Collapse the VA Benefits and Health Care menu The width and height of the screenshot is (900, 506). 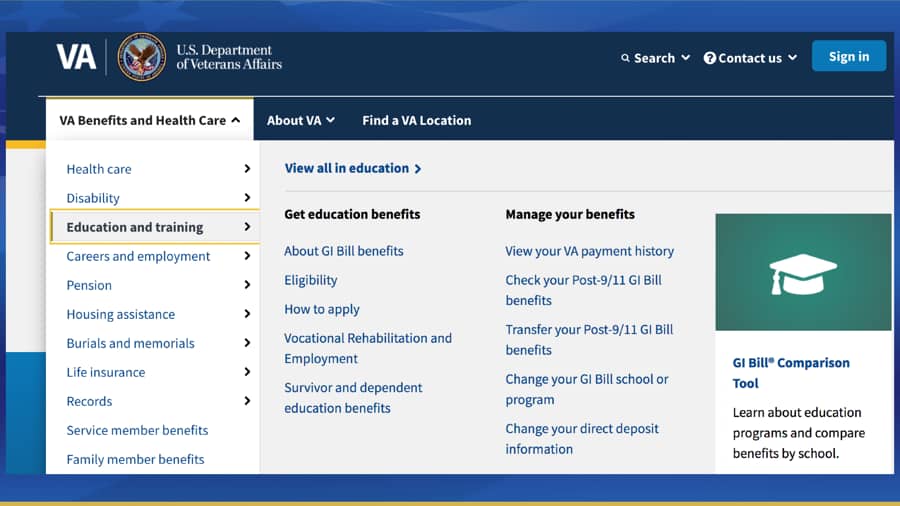click(150, 120)
